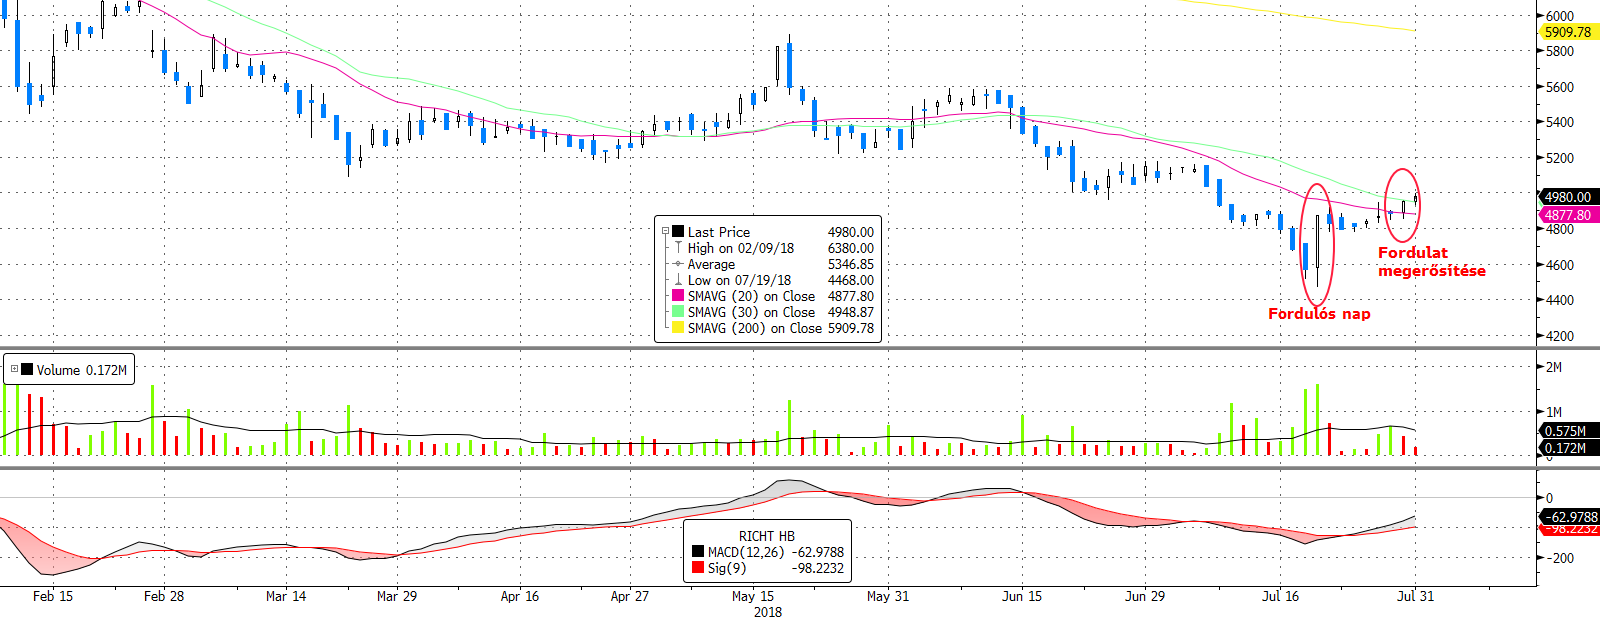The width and height of the screenshot is (1600, 619).
Task: Click the 5600 price axis label
Action: 1560,87
